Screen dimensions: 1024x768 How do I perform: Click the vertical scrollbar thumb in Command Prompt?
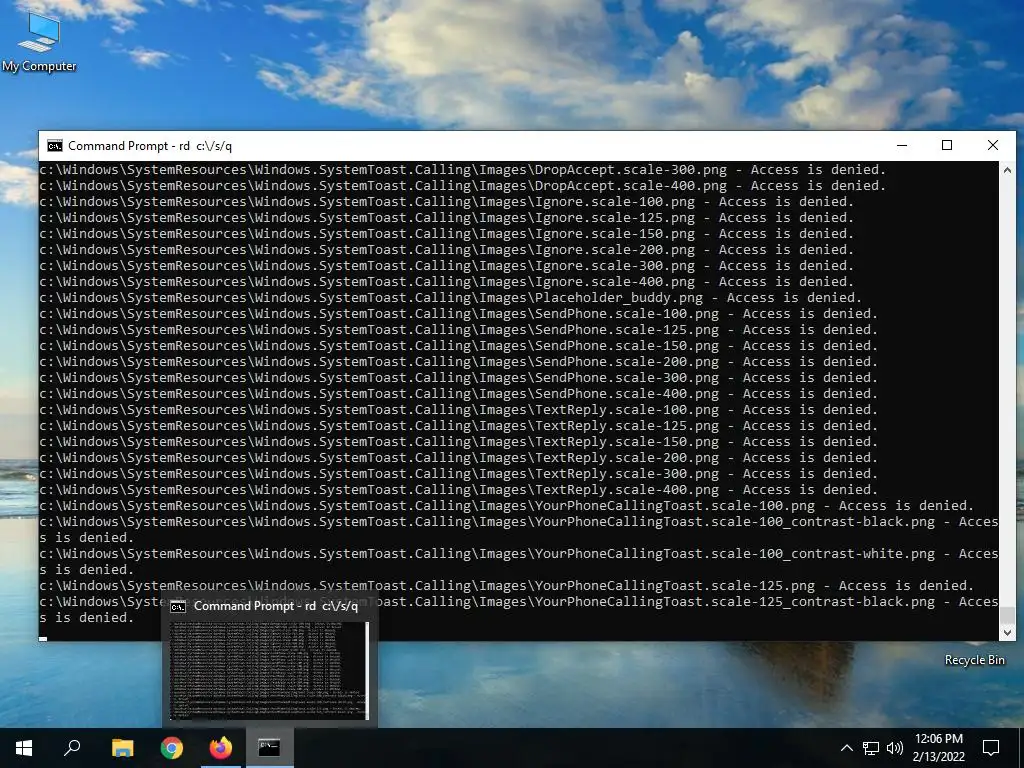[1007, 615]
